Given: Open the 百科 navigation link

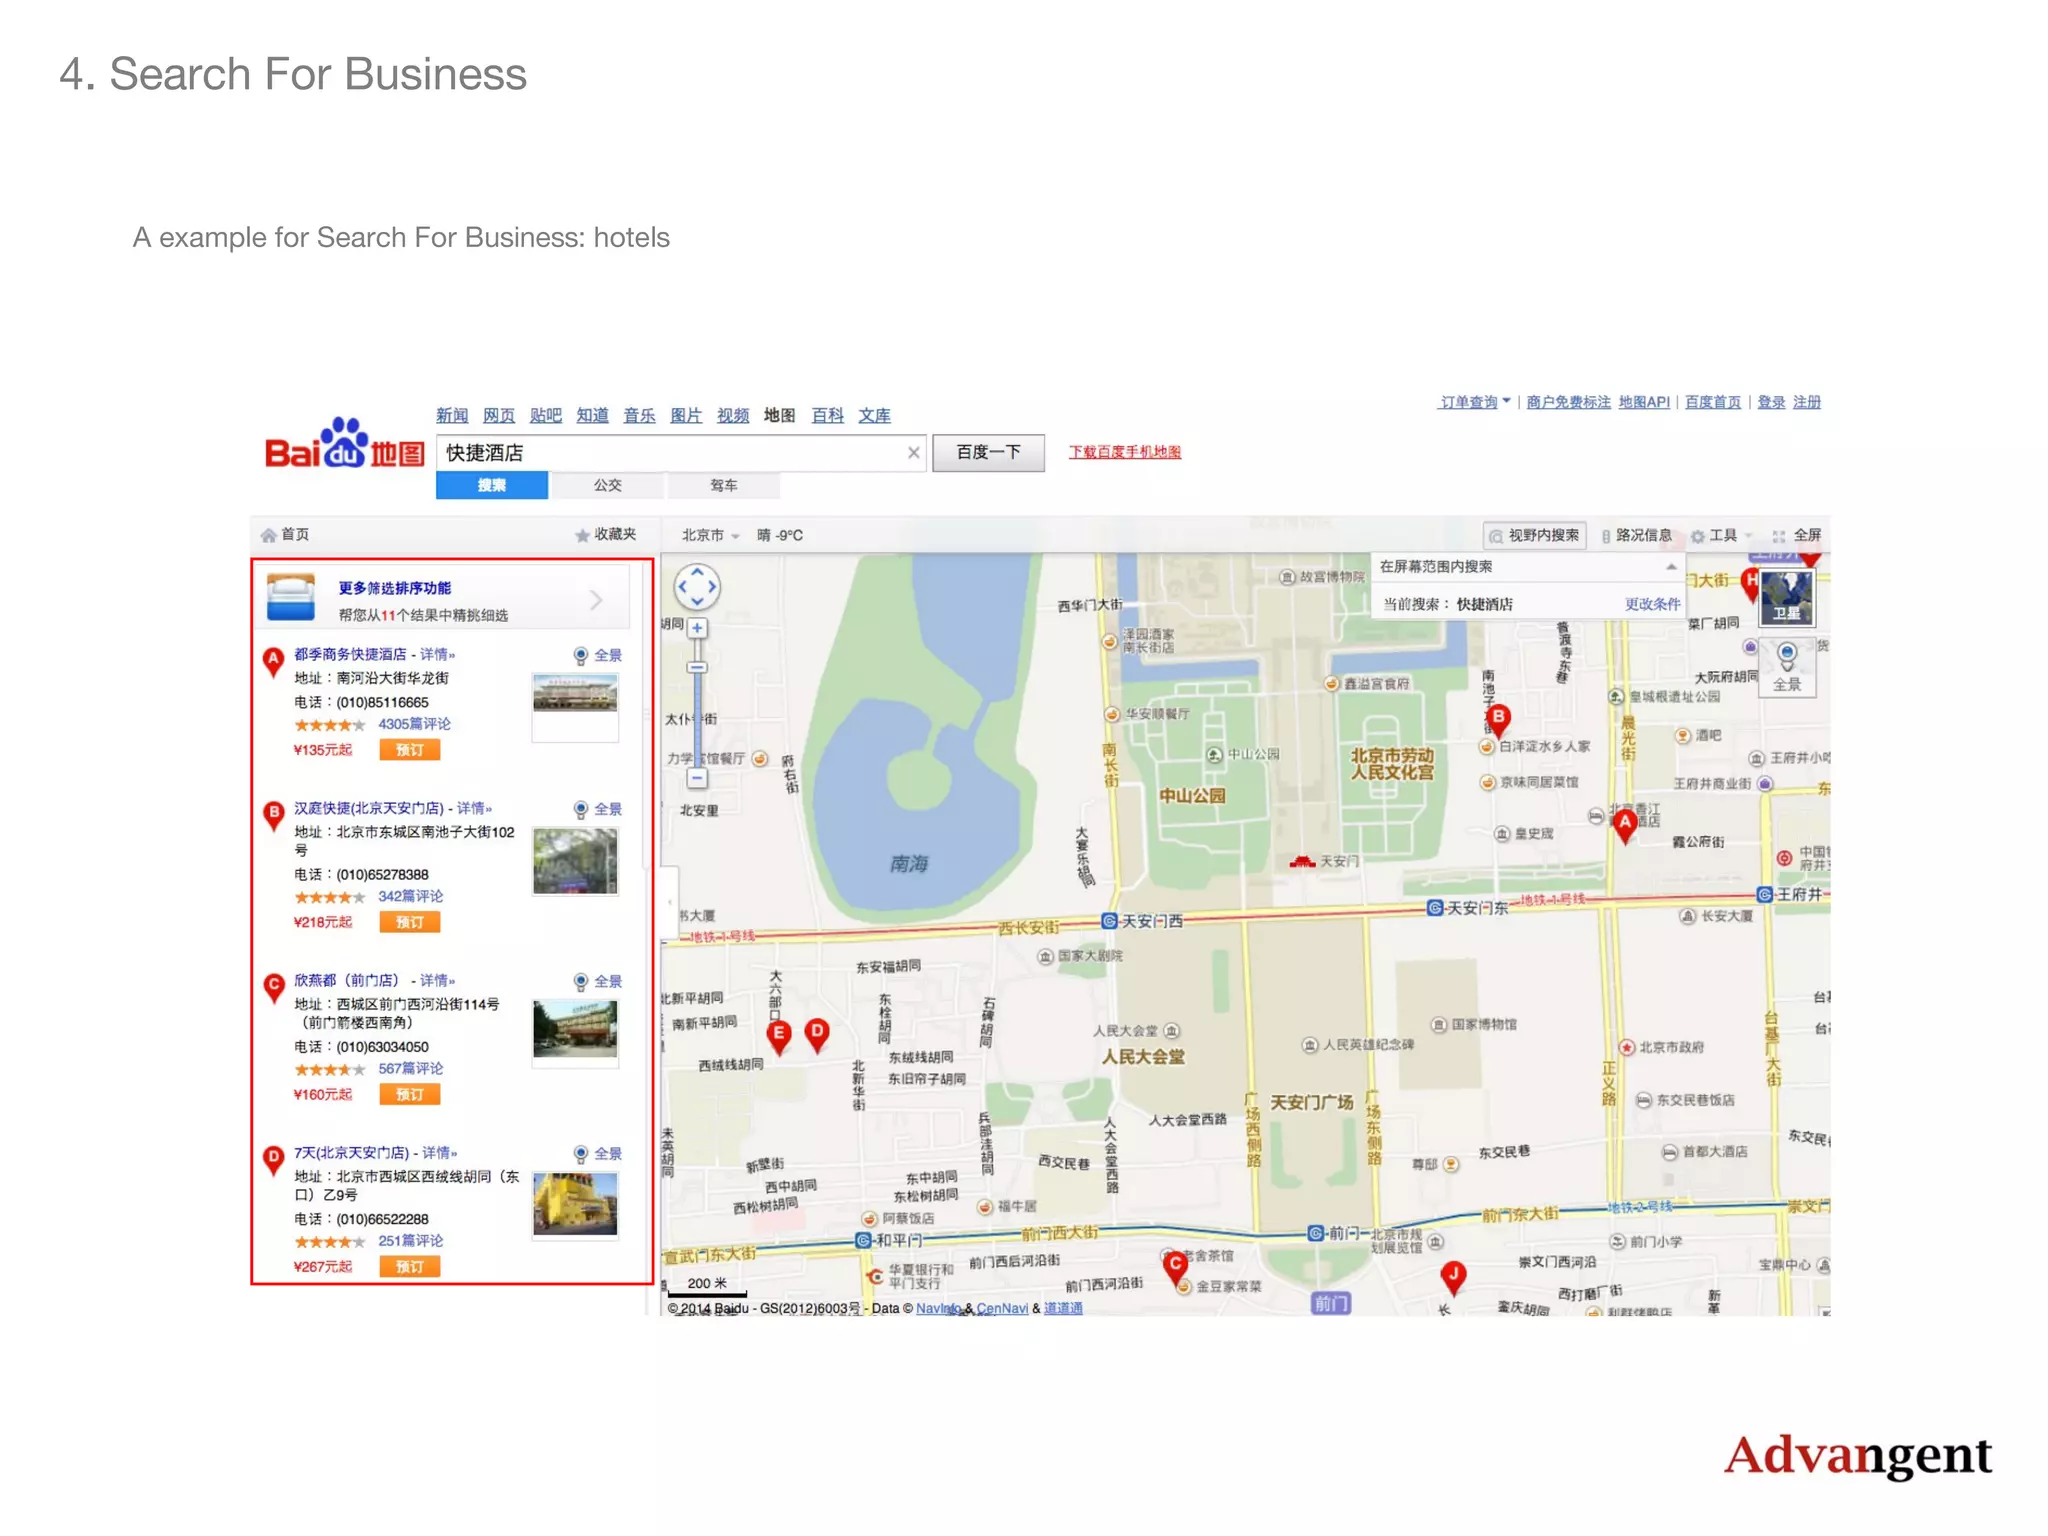Looking at the screenshot, I should [x=827, y=415].
